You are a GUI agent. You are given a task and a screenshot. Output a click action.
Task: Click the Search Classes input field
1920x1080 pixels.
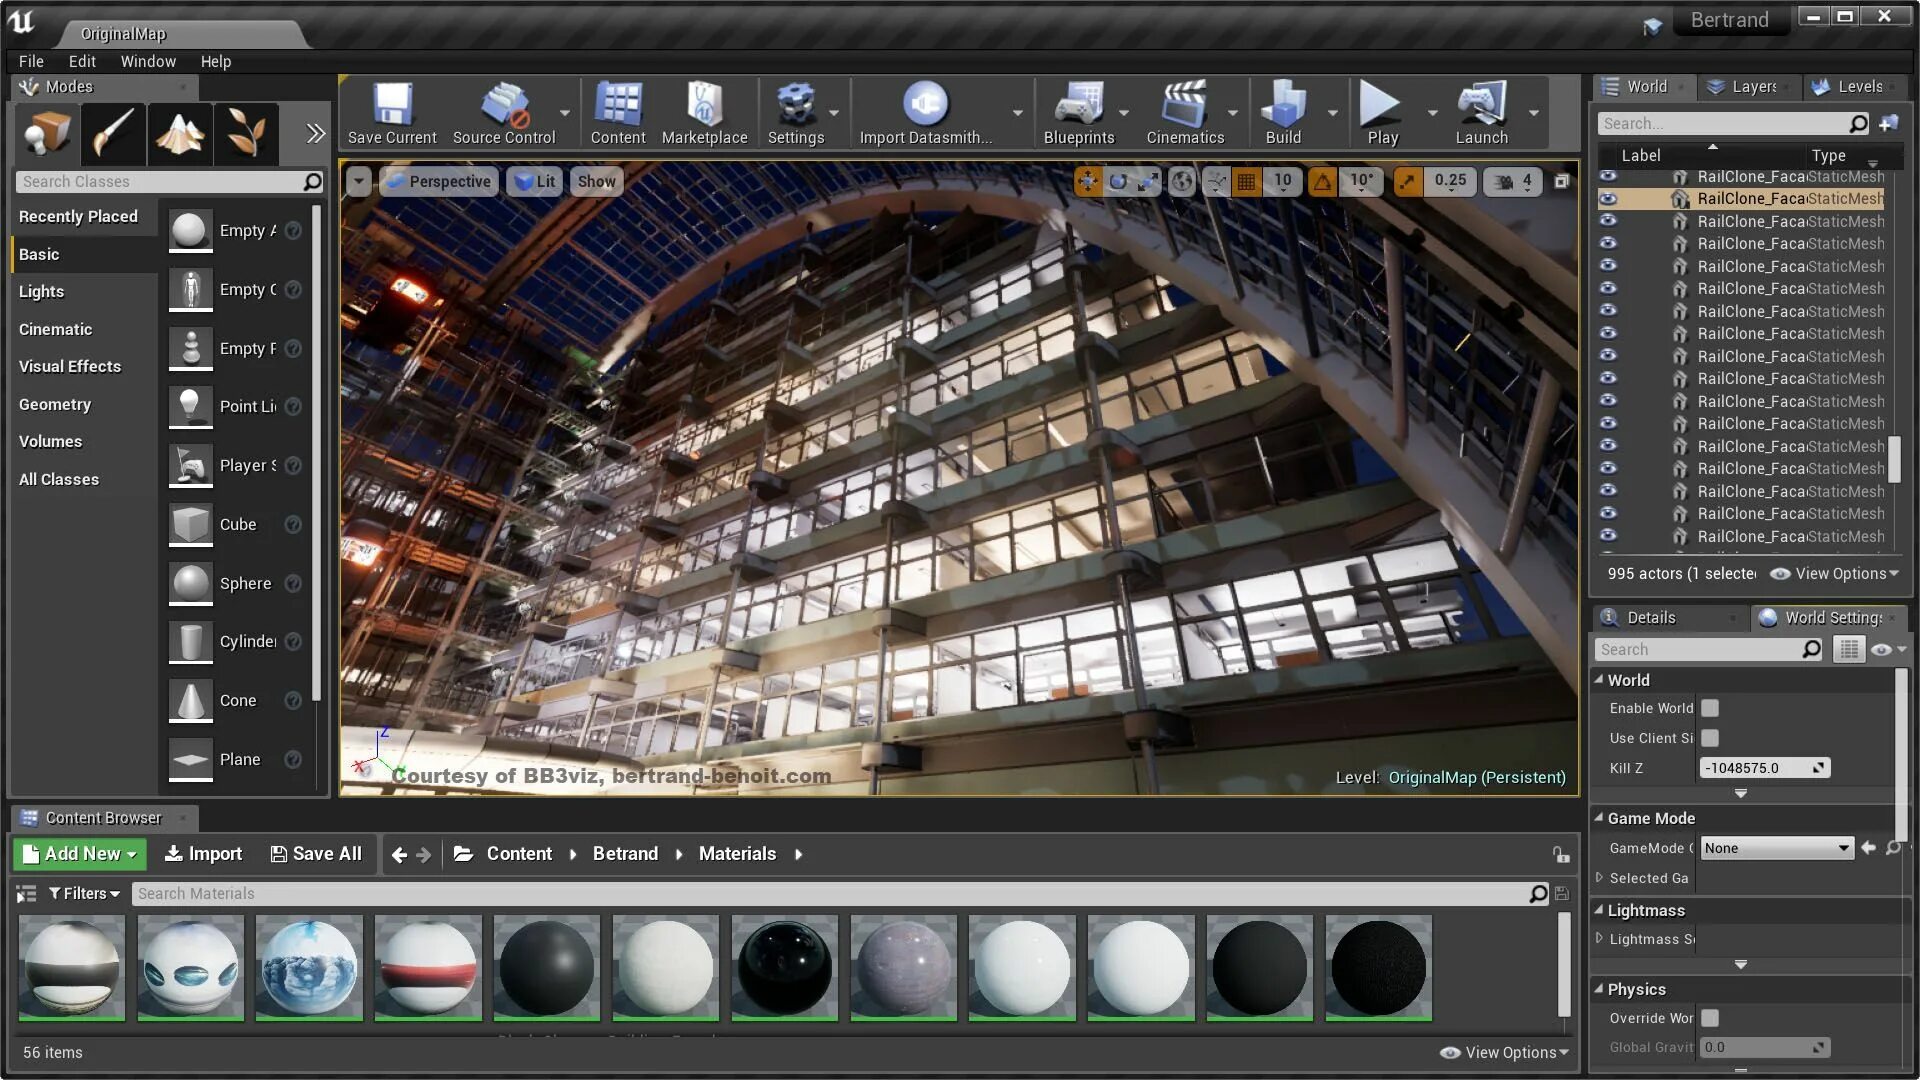tap(160, 182)
